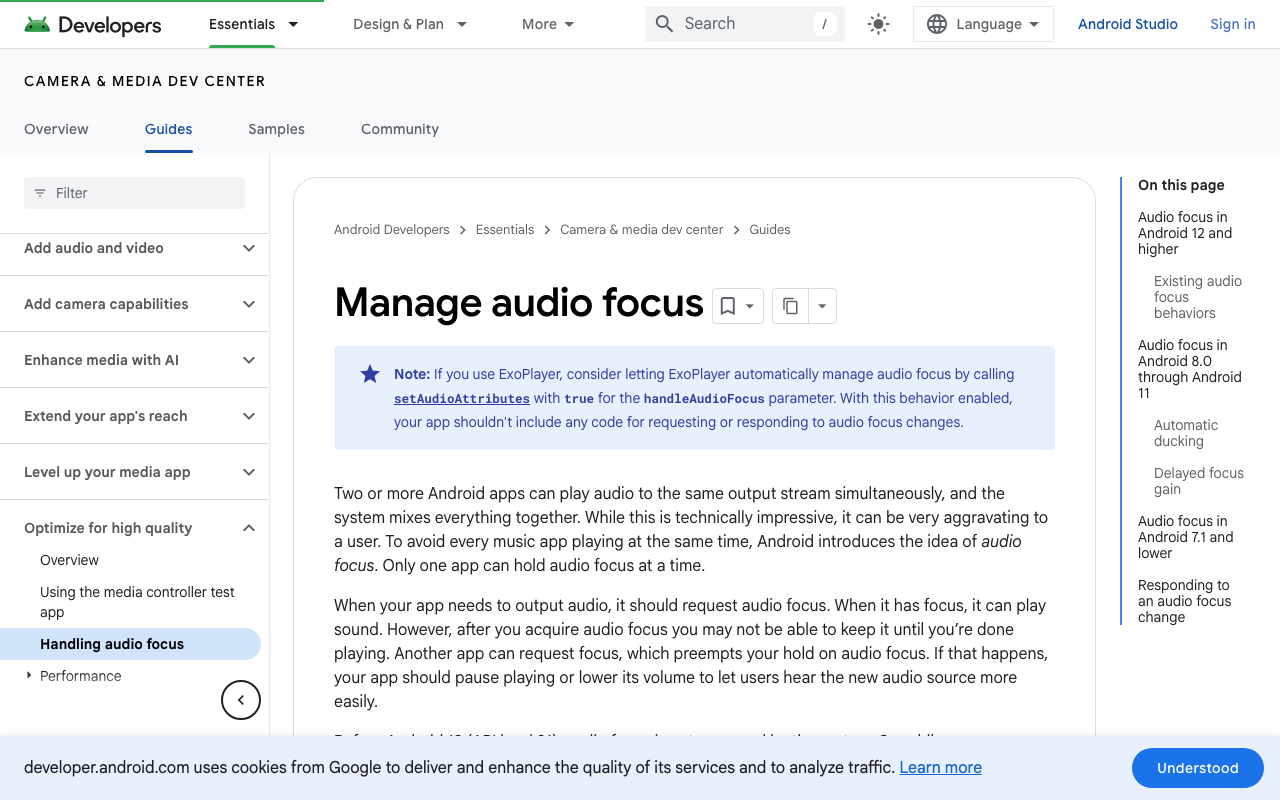
Task: Click the slash shortcut key in search
Action: 824,24
